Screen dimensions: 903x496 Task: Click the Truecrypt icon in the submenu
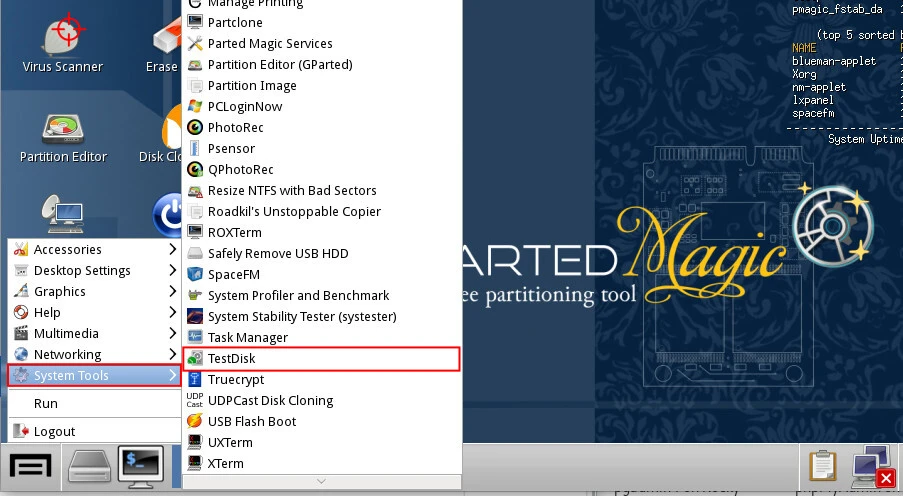[x=195, y=380]
